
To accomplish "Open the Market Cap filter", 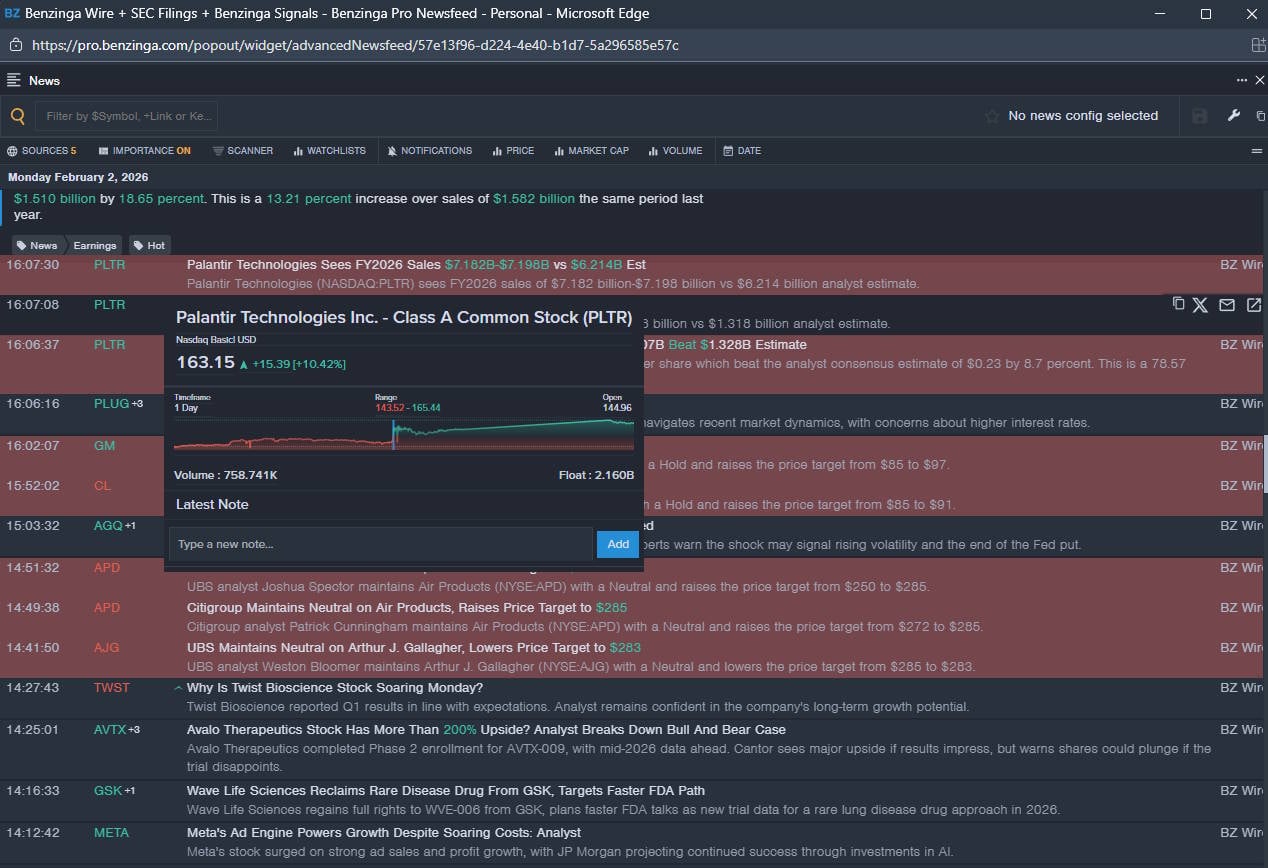I will coord(591,151).
